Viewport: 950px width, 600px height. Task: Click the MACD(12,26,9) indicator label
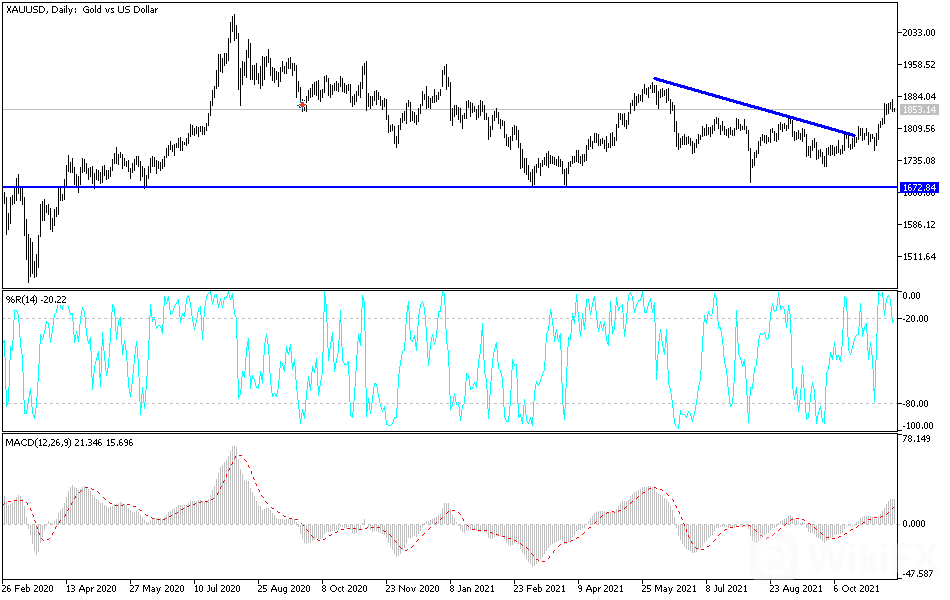click(x=69, y=442)
